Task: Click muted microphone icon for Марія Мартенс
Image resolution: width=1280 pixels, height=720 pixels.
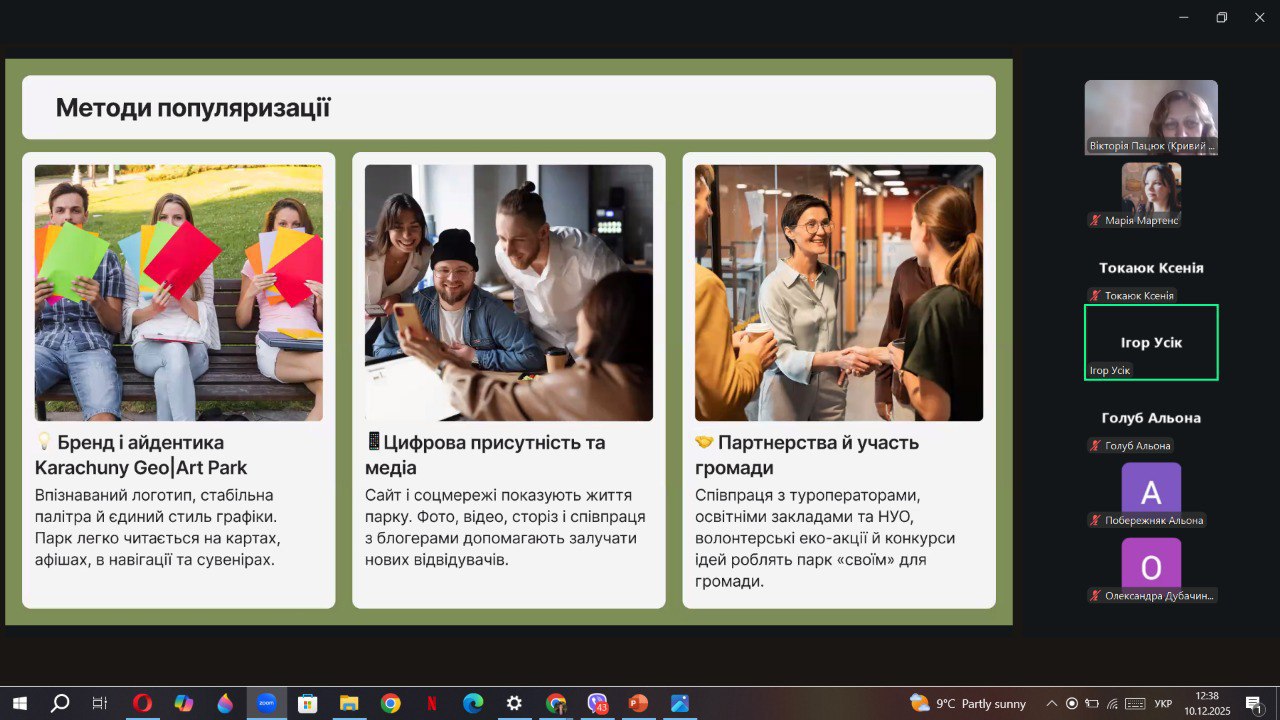Action: (x=1096, y=220)
